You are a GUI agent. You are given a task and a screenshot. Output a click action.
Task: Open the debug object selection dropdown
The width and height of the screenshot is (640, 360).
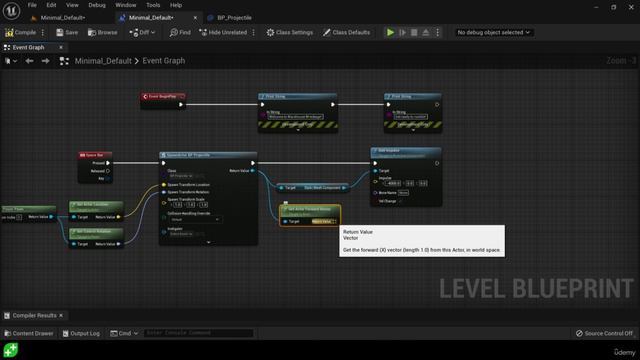coord(493,32)
